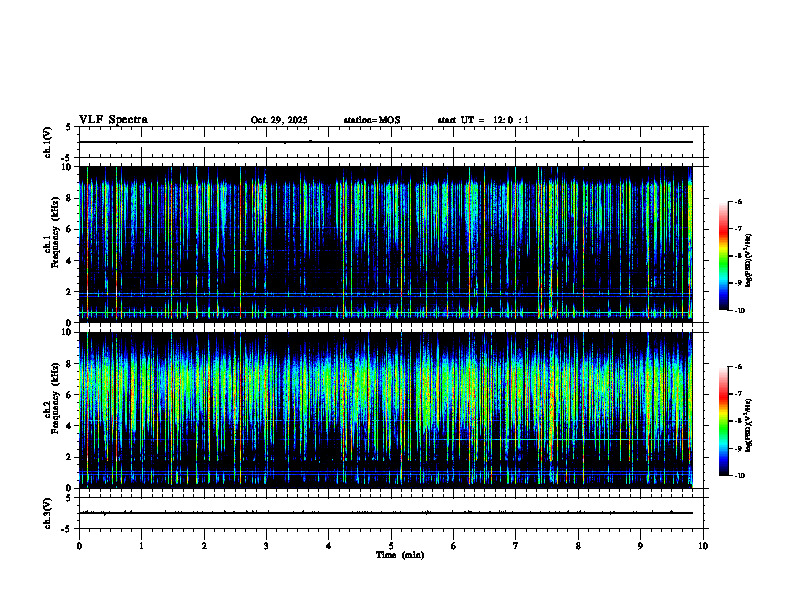792x612 pixels.
Task: Click the "6" tick on time axis
Action: 454,546
